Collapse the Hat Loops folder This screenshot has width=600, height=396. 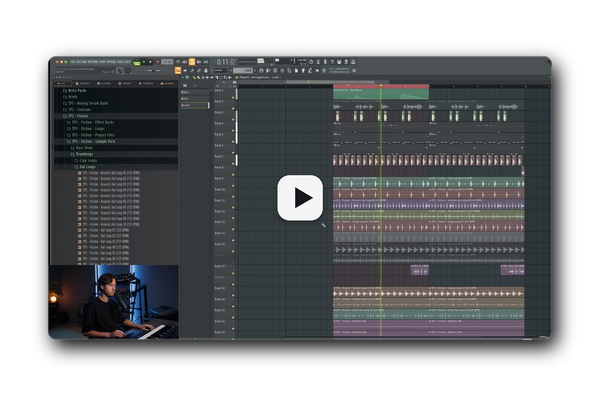point(85,167)
